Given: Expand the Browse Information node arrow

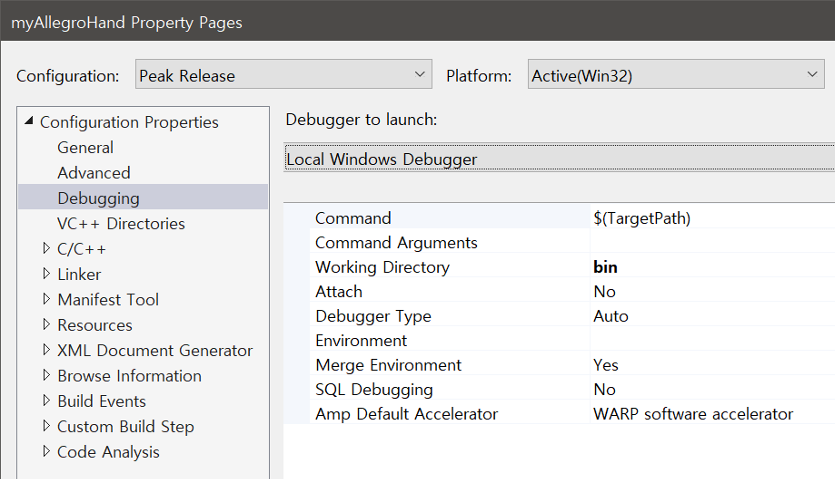Looking at the screenshot, I should coord(46,375).
